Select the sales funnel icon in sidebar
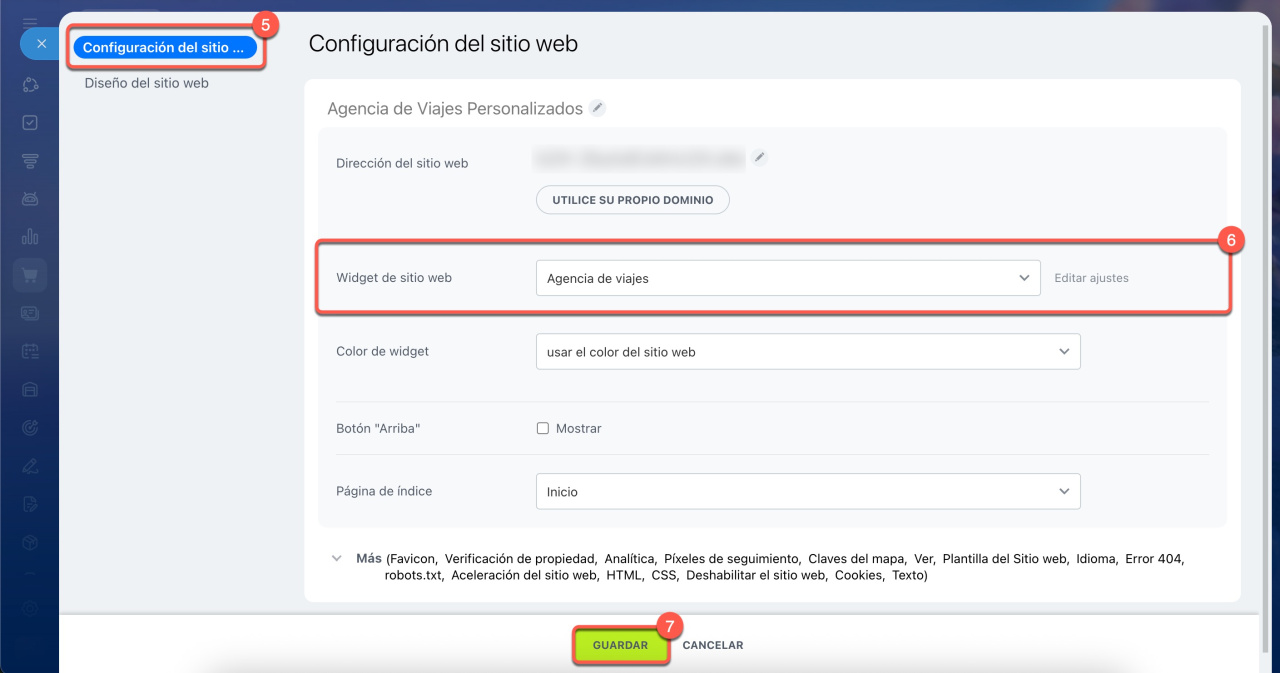 [x=29, y=160]
